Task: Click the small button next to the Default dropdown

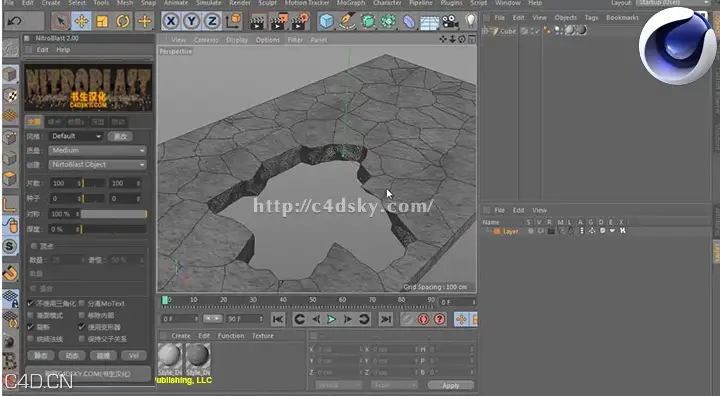Action: [x=120, y=136]
